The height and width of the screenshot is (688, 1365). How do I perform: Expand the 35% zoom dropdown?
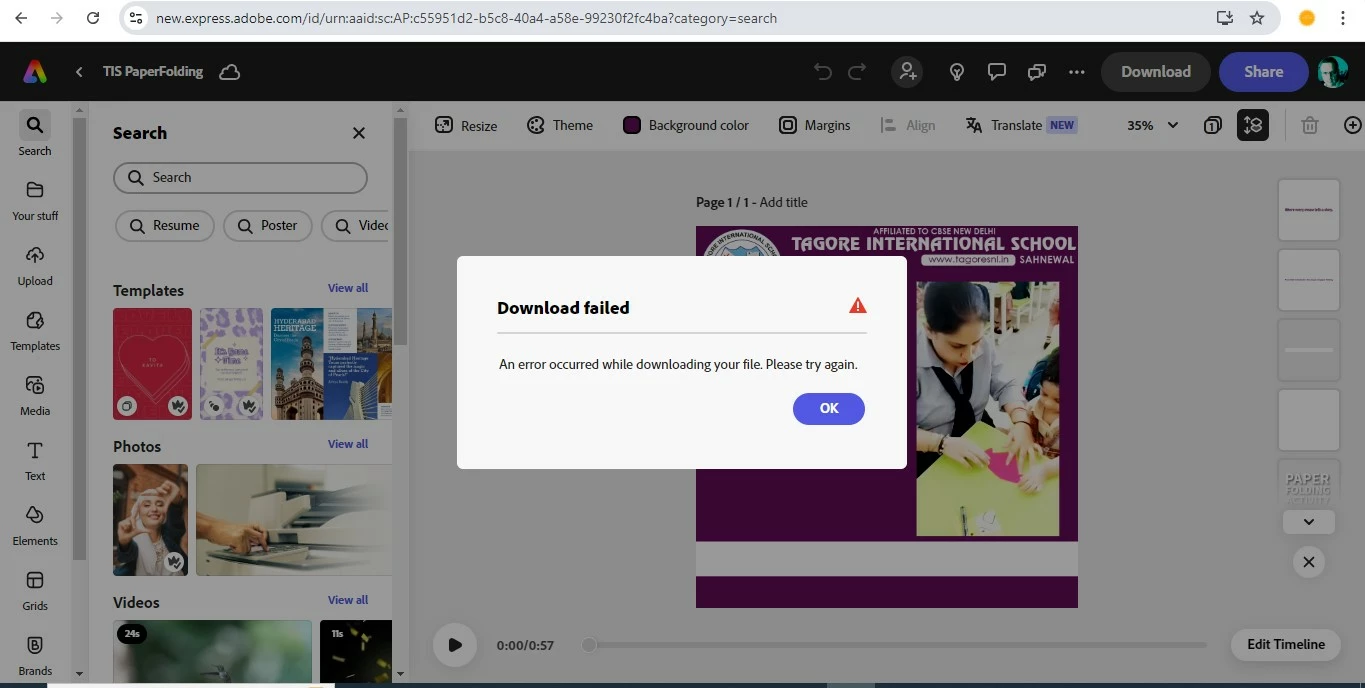[x=1153, y=125]
